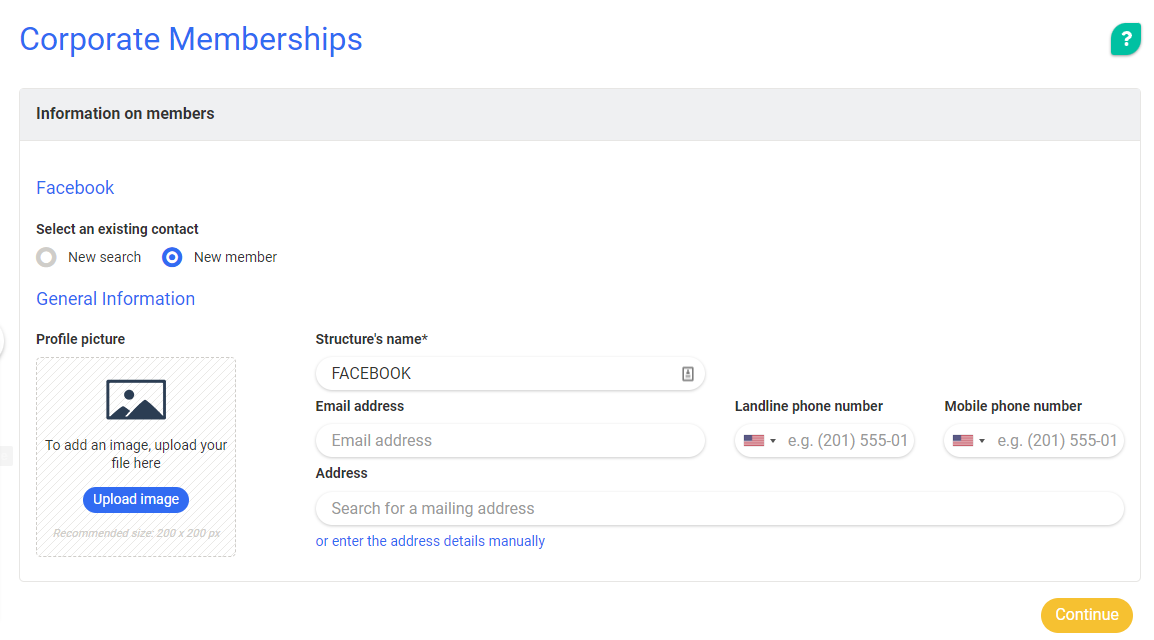Click the image placeholder icon under Profile picture
This screenshot has height=640, width=1154.
coord(136,399)
